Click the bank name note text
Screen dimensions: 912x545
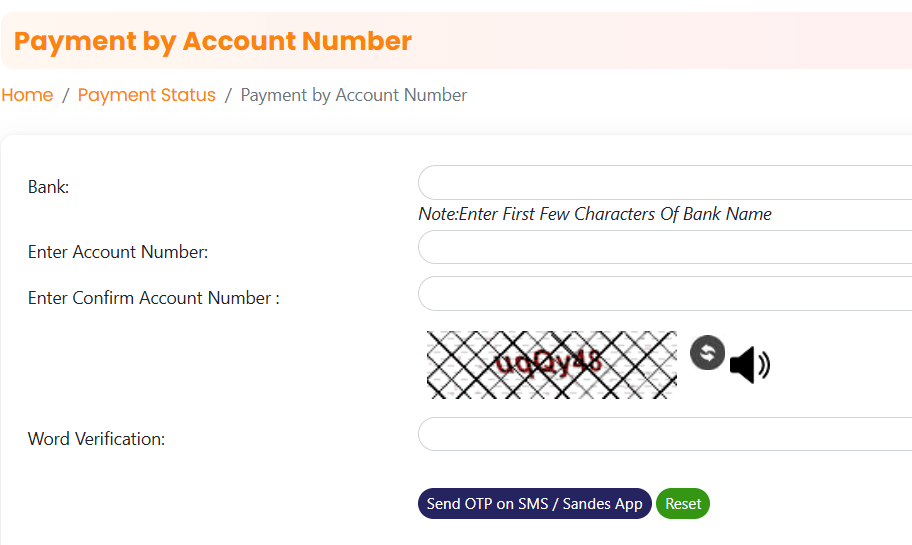(x=595, y=214)
